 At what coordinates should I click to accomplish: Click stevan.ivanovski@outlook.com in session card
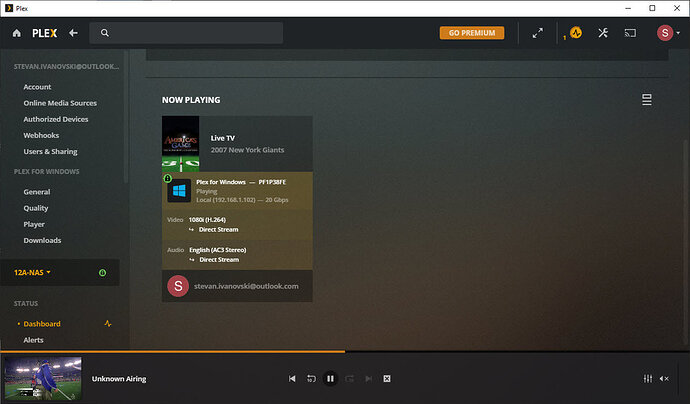[246, 286]
